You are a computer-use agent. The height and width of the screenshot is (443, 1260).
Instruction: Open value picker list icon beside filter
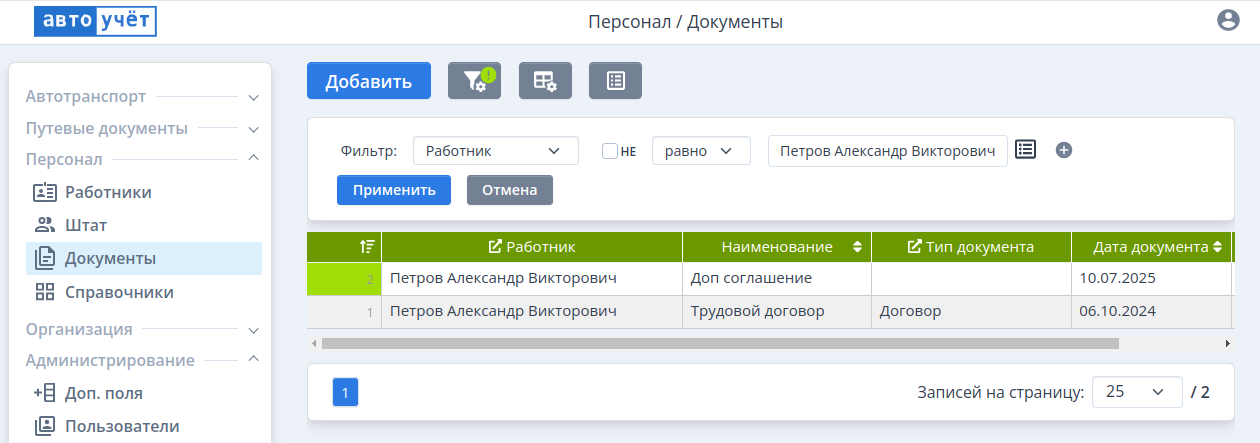(1025, 150)
